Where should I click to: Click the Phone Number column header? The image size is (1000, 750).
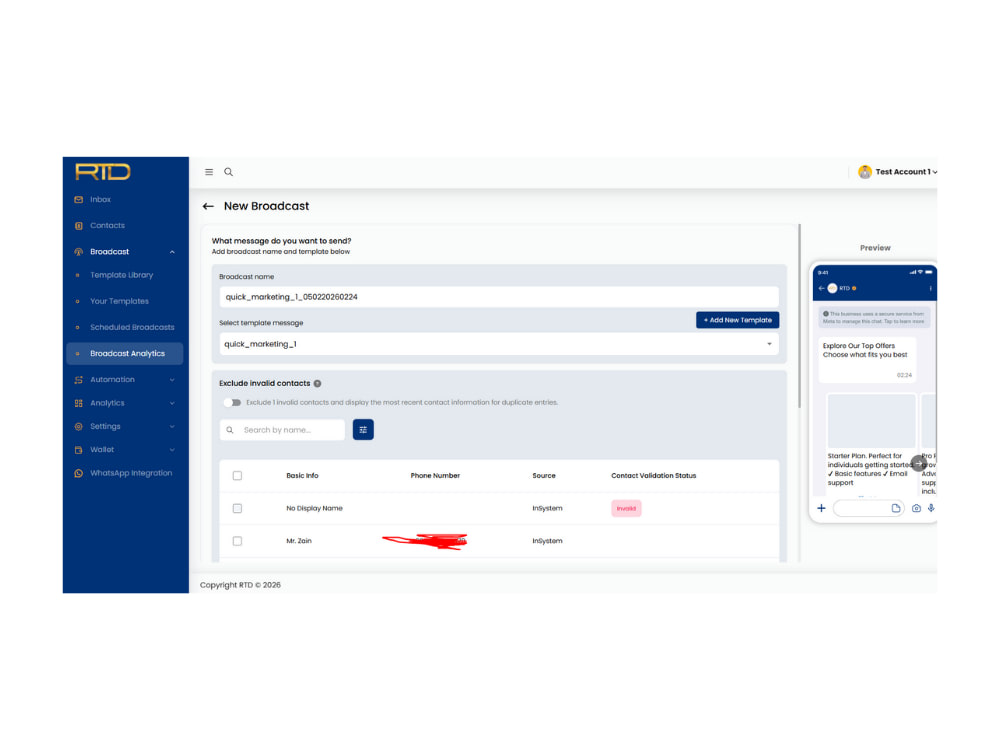(435, 476)
